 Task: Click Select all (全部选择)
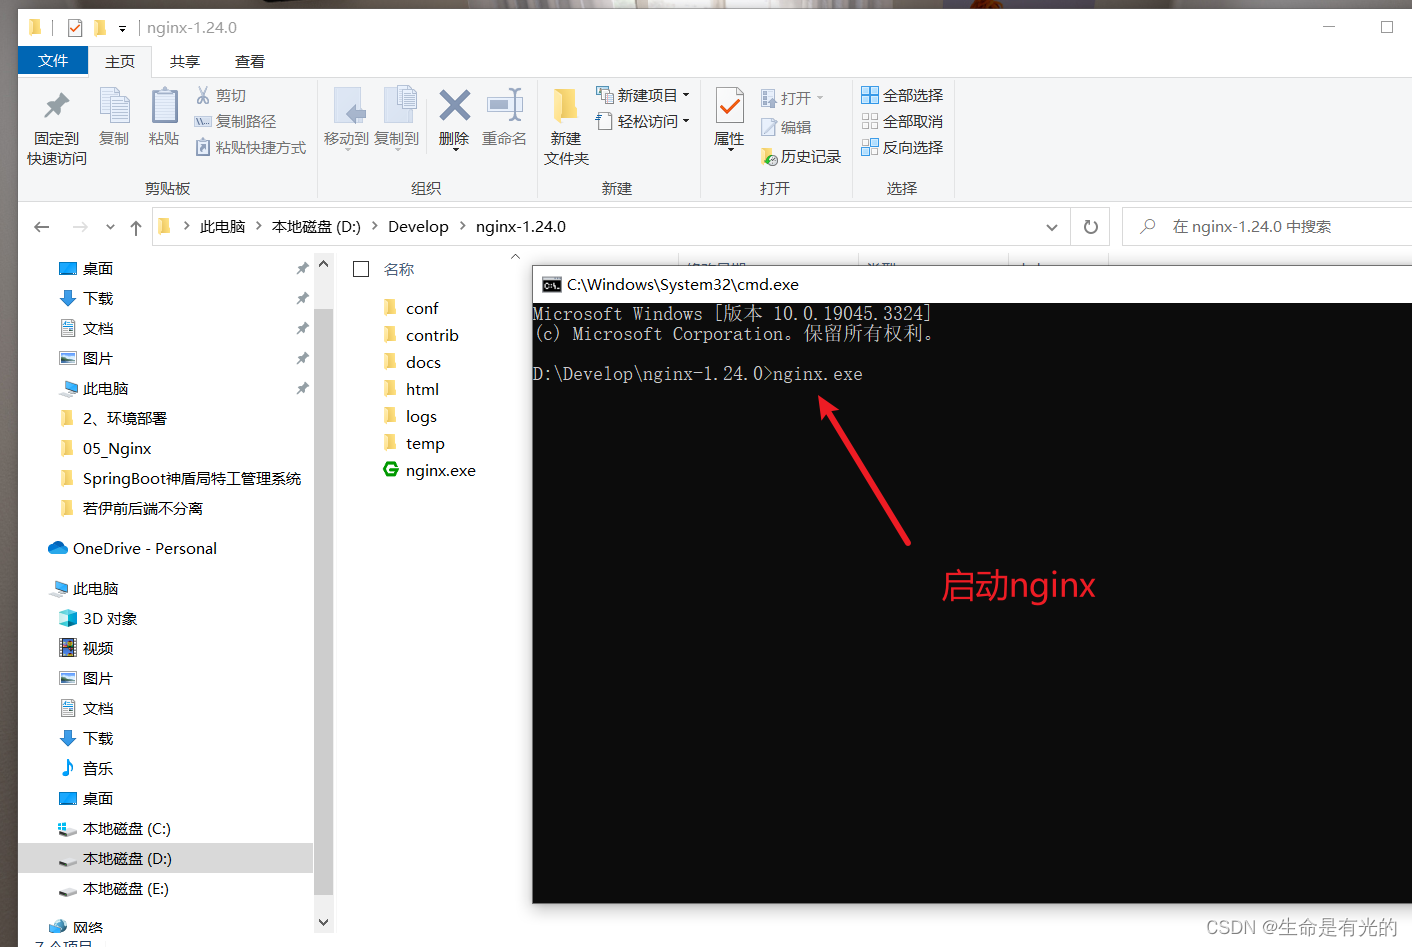pos(902,95)
